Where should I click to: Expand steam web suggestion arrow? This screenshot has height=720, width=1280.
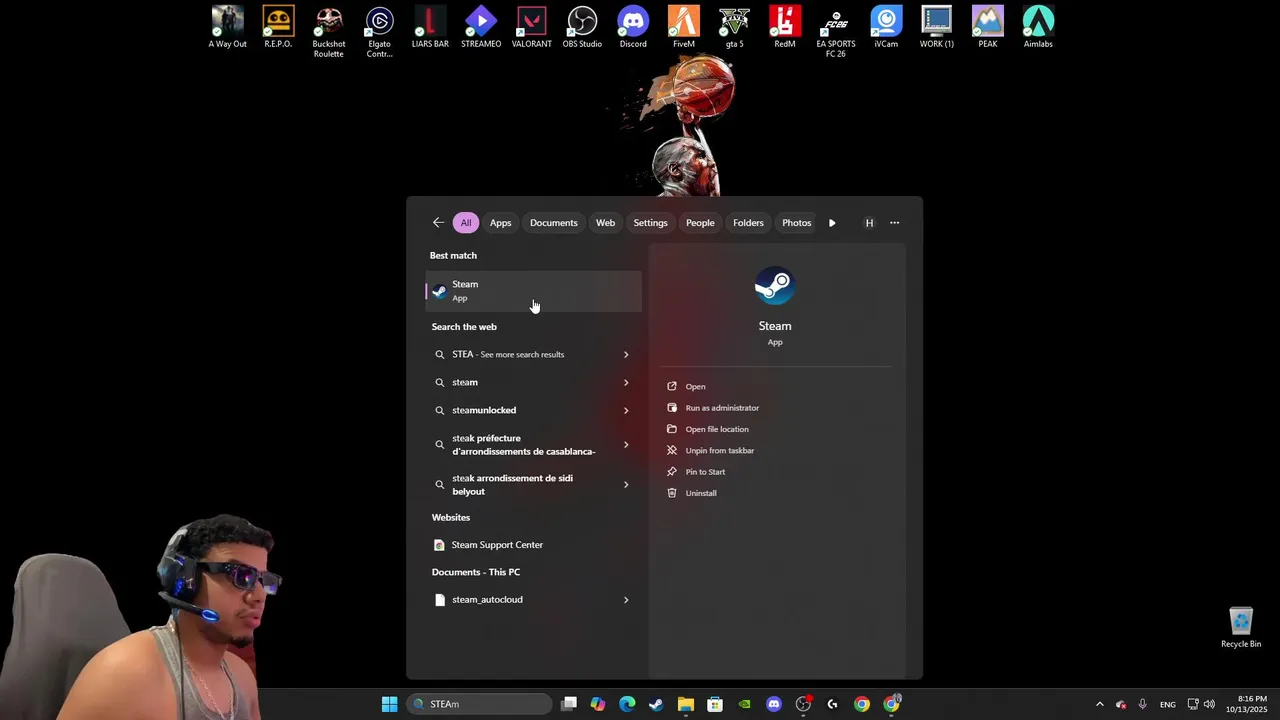(x=626, y=383)
